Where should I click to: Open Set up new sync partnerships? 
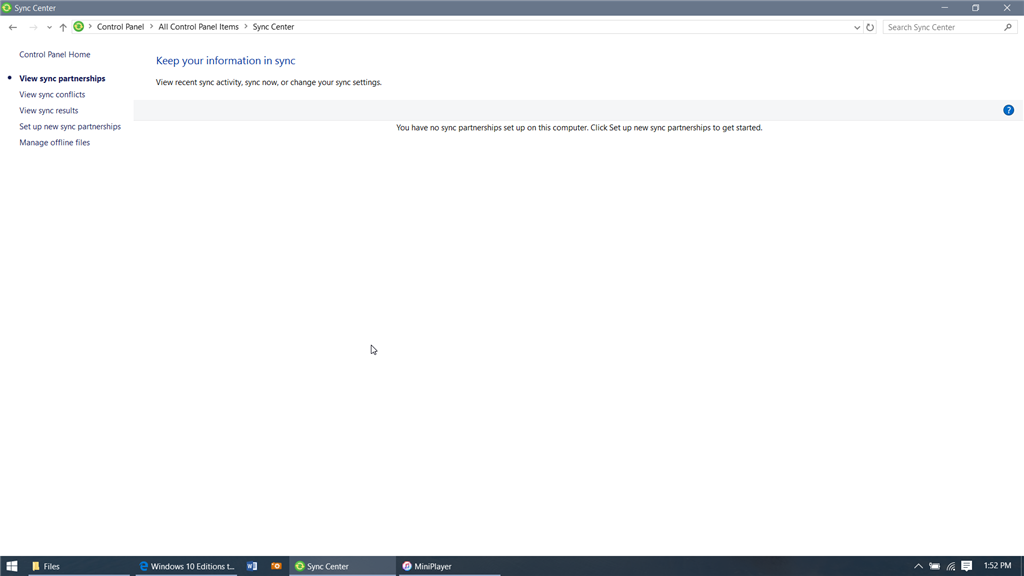coord(69,126)
